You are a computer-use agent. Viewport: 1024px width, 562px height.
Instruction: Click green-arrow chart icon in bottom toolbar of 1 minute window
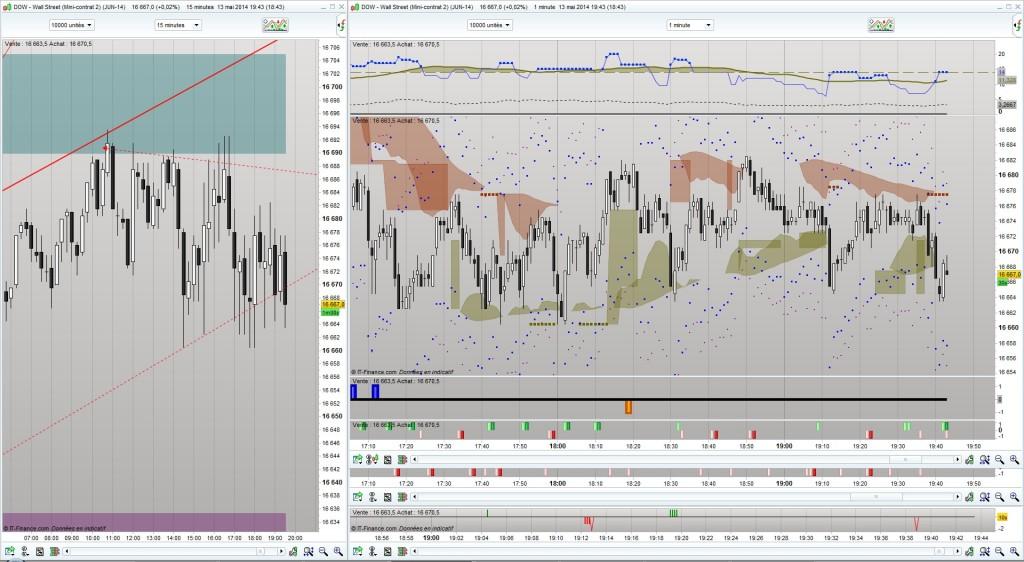pyautogui.click(x=358, y=552)
